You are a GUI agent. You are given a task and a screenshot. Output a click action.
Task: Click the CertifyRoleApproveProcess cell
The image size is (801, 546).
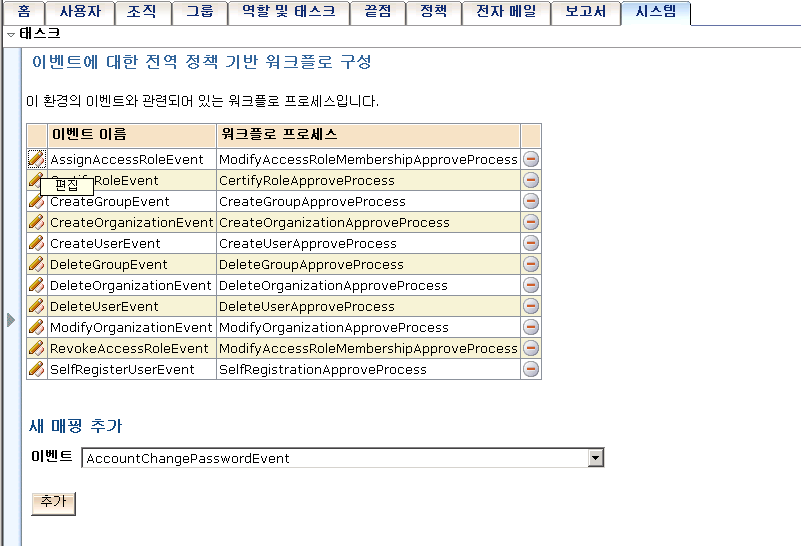tap(368, 180)
